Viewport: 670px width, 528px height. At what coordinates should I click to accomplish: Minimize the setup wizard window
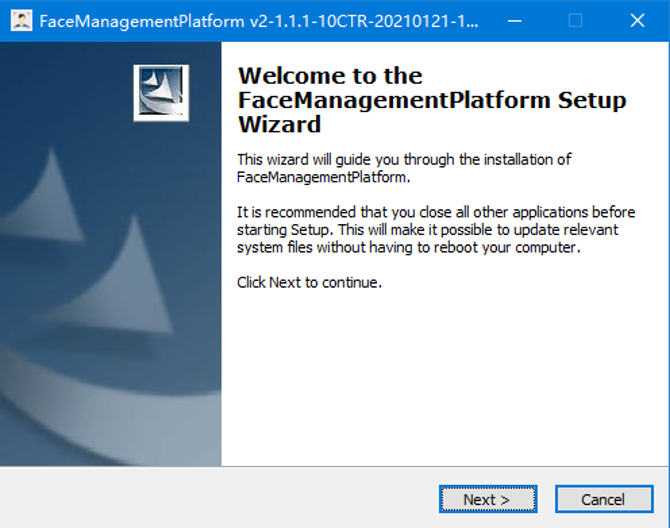513,21
